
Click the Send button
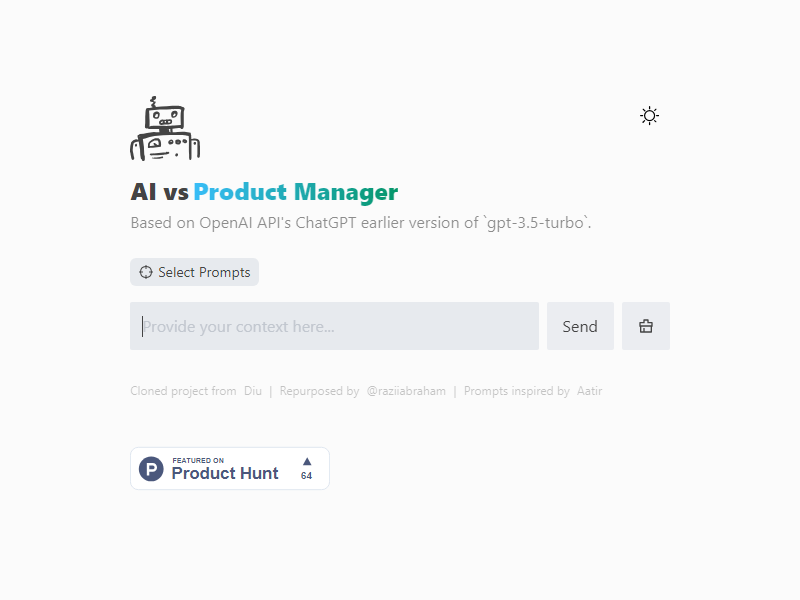(x=580, y=326)
